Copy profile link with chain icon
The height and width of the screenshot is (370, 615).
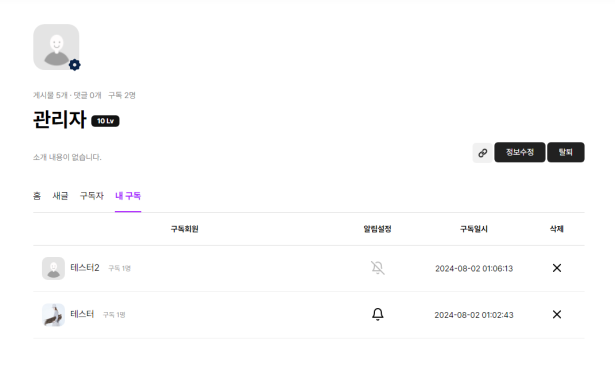(482, 153)
